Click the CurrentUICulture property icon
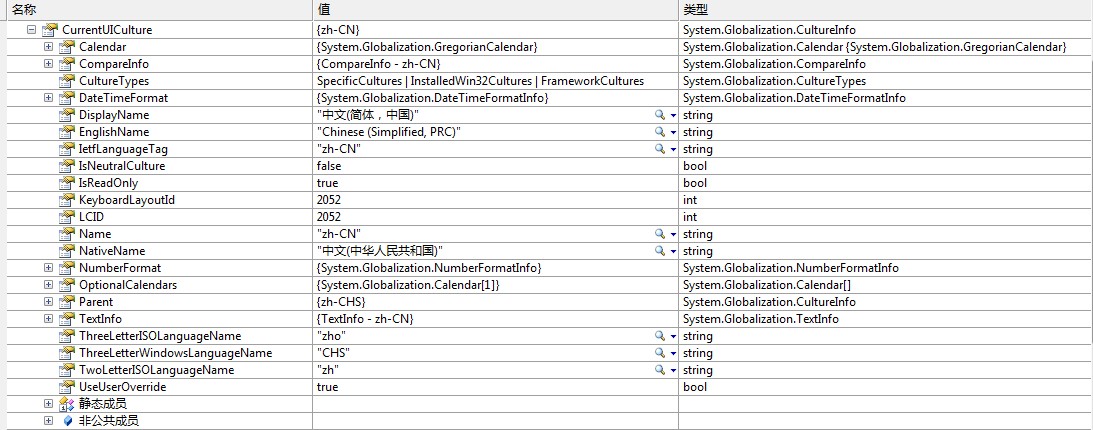Image resolution: width=1093 pixels, height=430 pixels. [49, 30]
